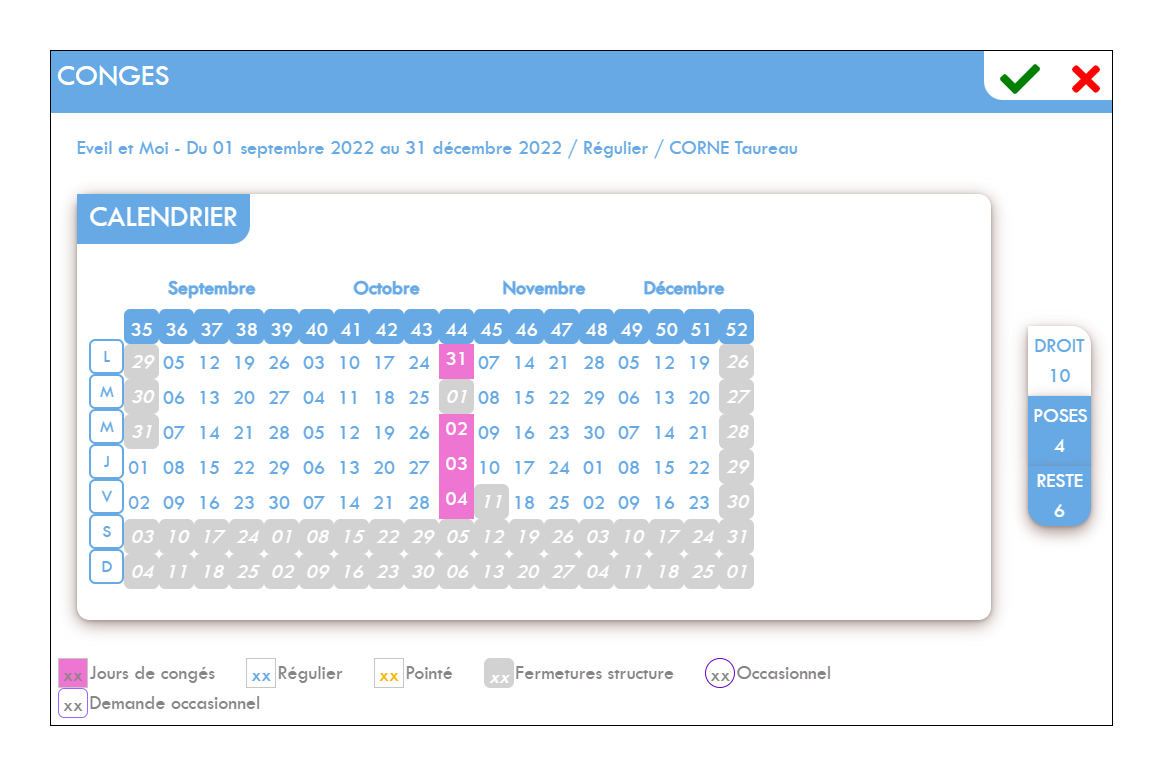The image size is (1163, 776).
Task: Click the Demande occasionnel legend swatch
Action: point(73,703)
